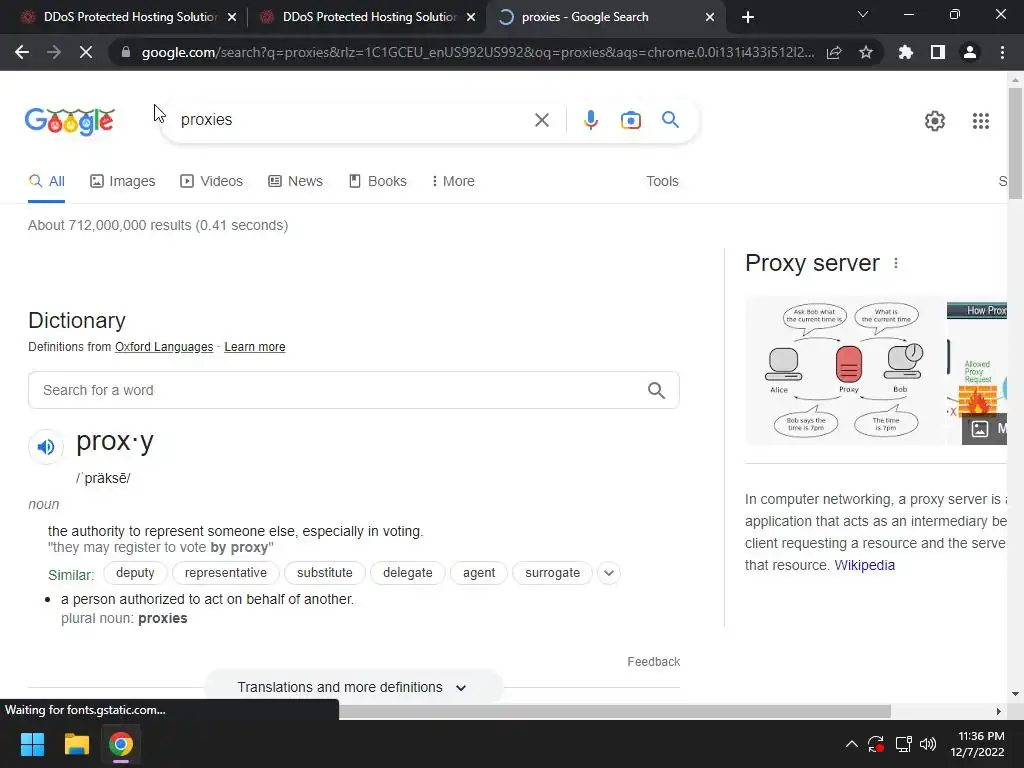Image resolution: width=1024 pixels, height=768 pixels.
Task: Open the volume control in the tray
Action: [927, 744]
